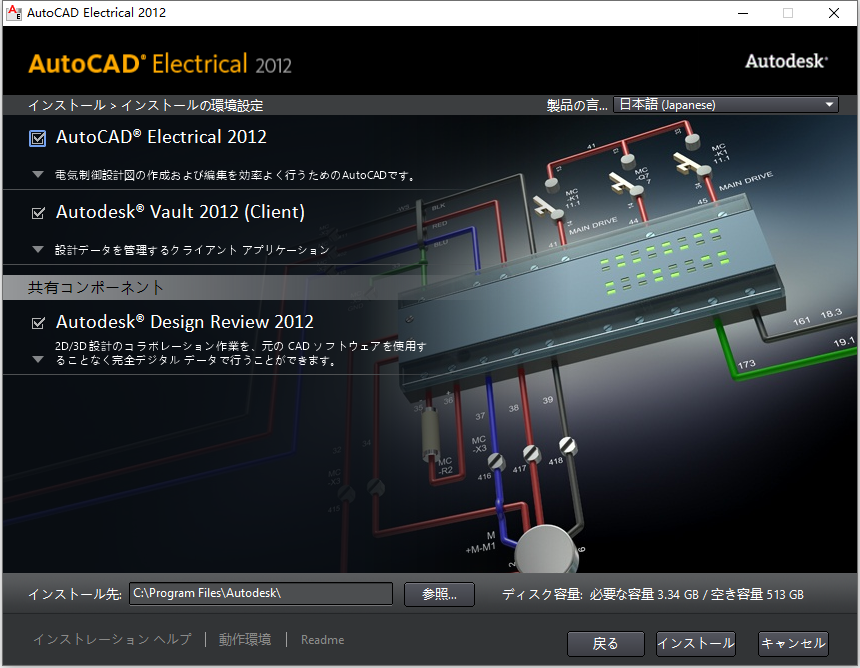Close the installer window
This screenshot has width=860, height=668.
pyautogui.click(x=834, y=13)
